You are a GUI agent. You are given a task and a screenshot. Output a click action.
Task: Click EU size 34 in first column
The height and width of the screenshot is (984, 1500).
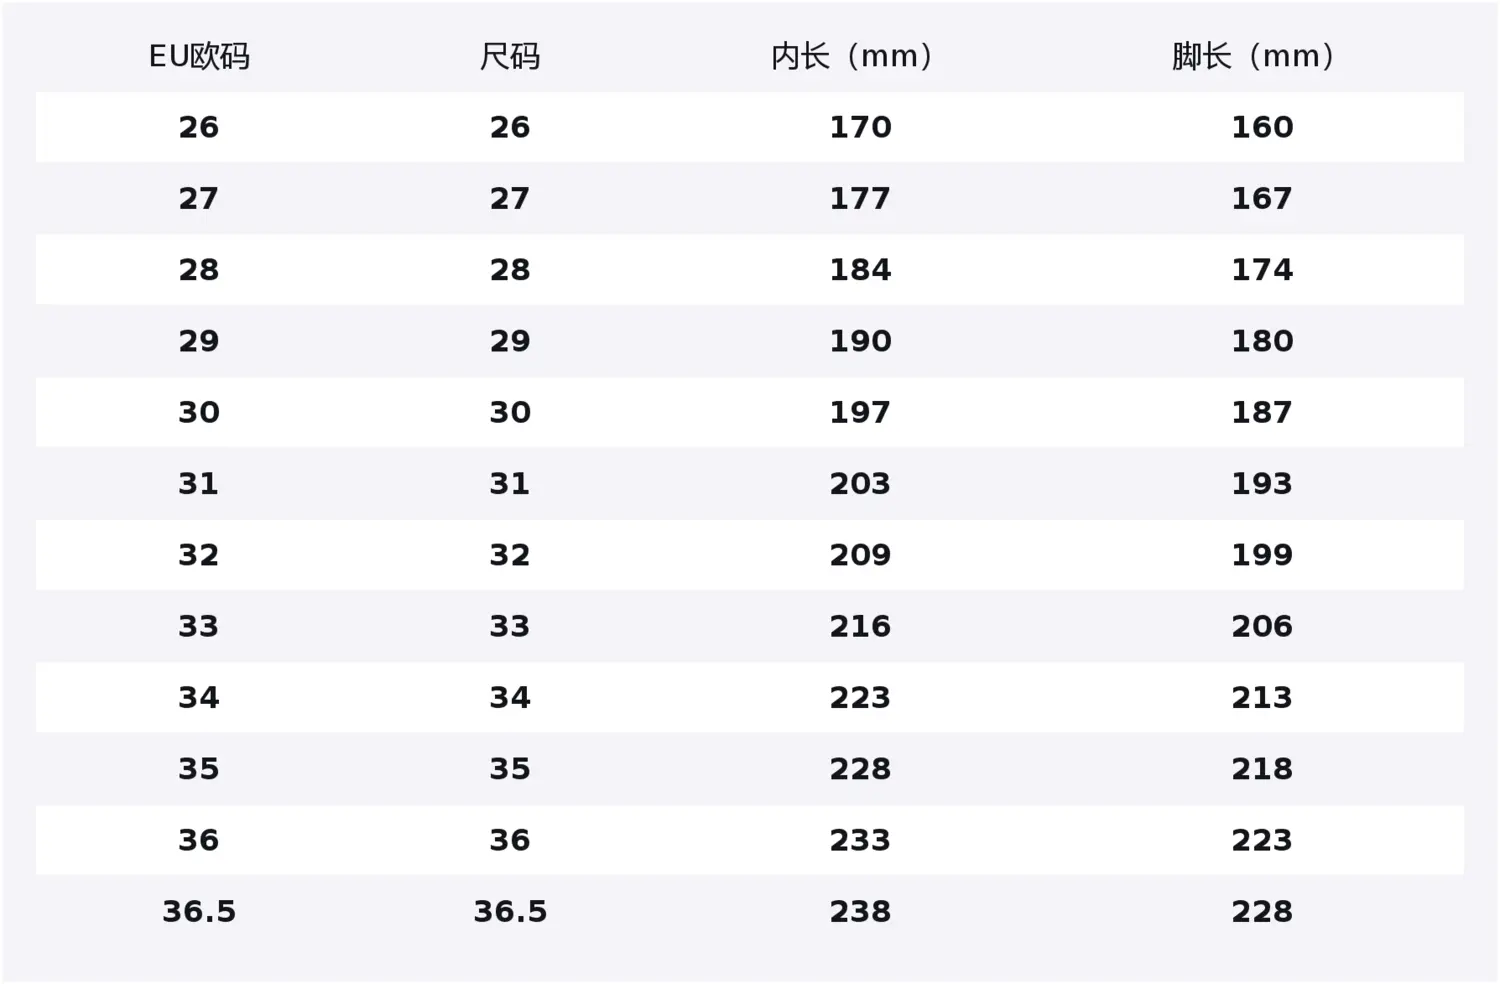point(199,697)
